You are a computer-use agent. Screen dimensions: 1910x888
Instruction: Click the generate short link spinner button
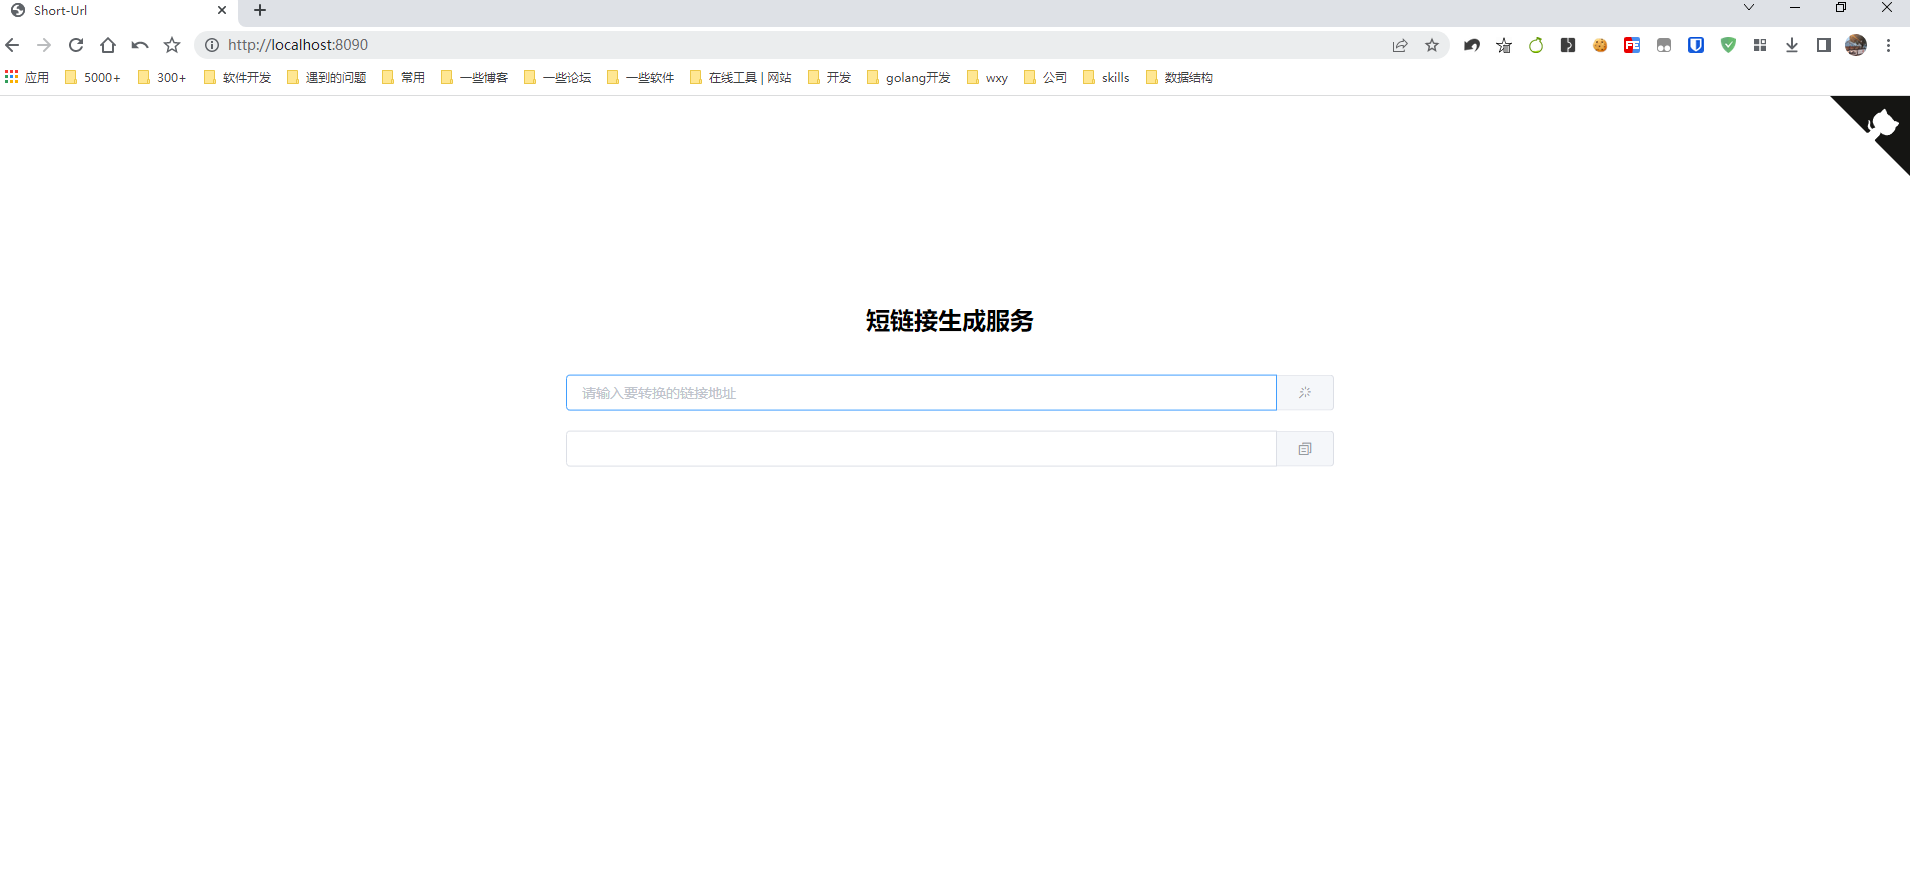coord(1305,393)
